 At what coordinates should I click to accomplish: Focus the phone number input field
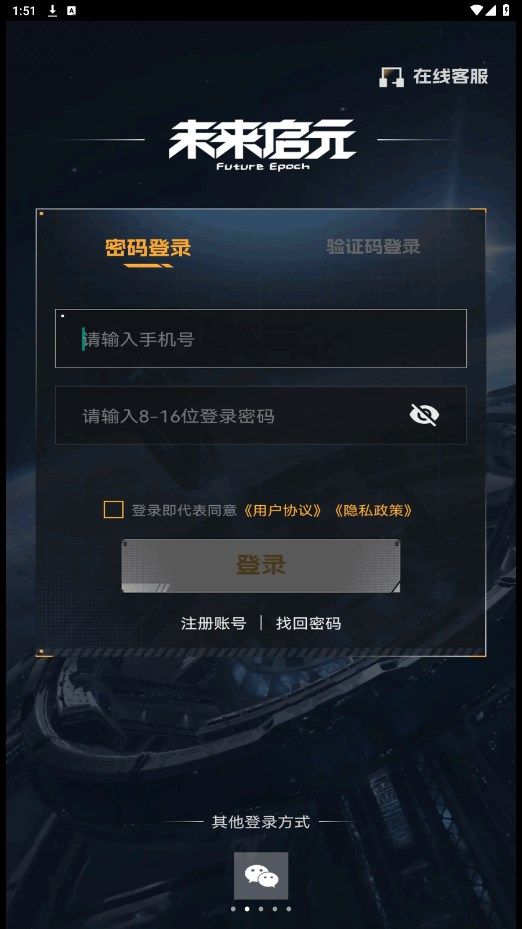pos(261,338)
